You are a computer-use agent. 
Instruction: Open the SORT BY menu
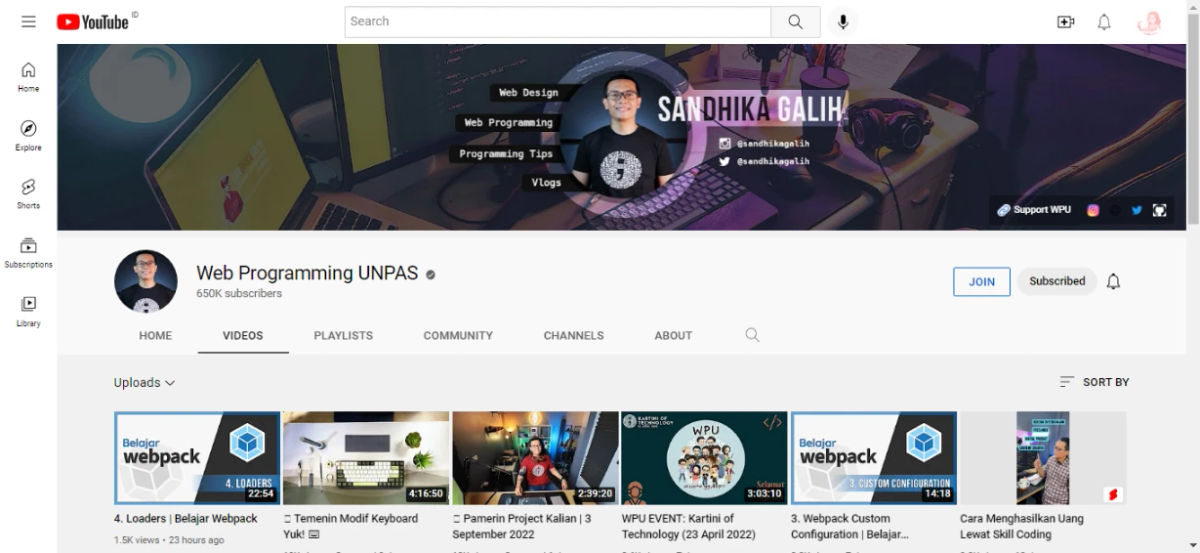pyautogui.click(x=1094, y=382)
